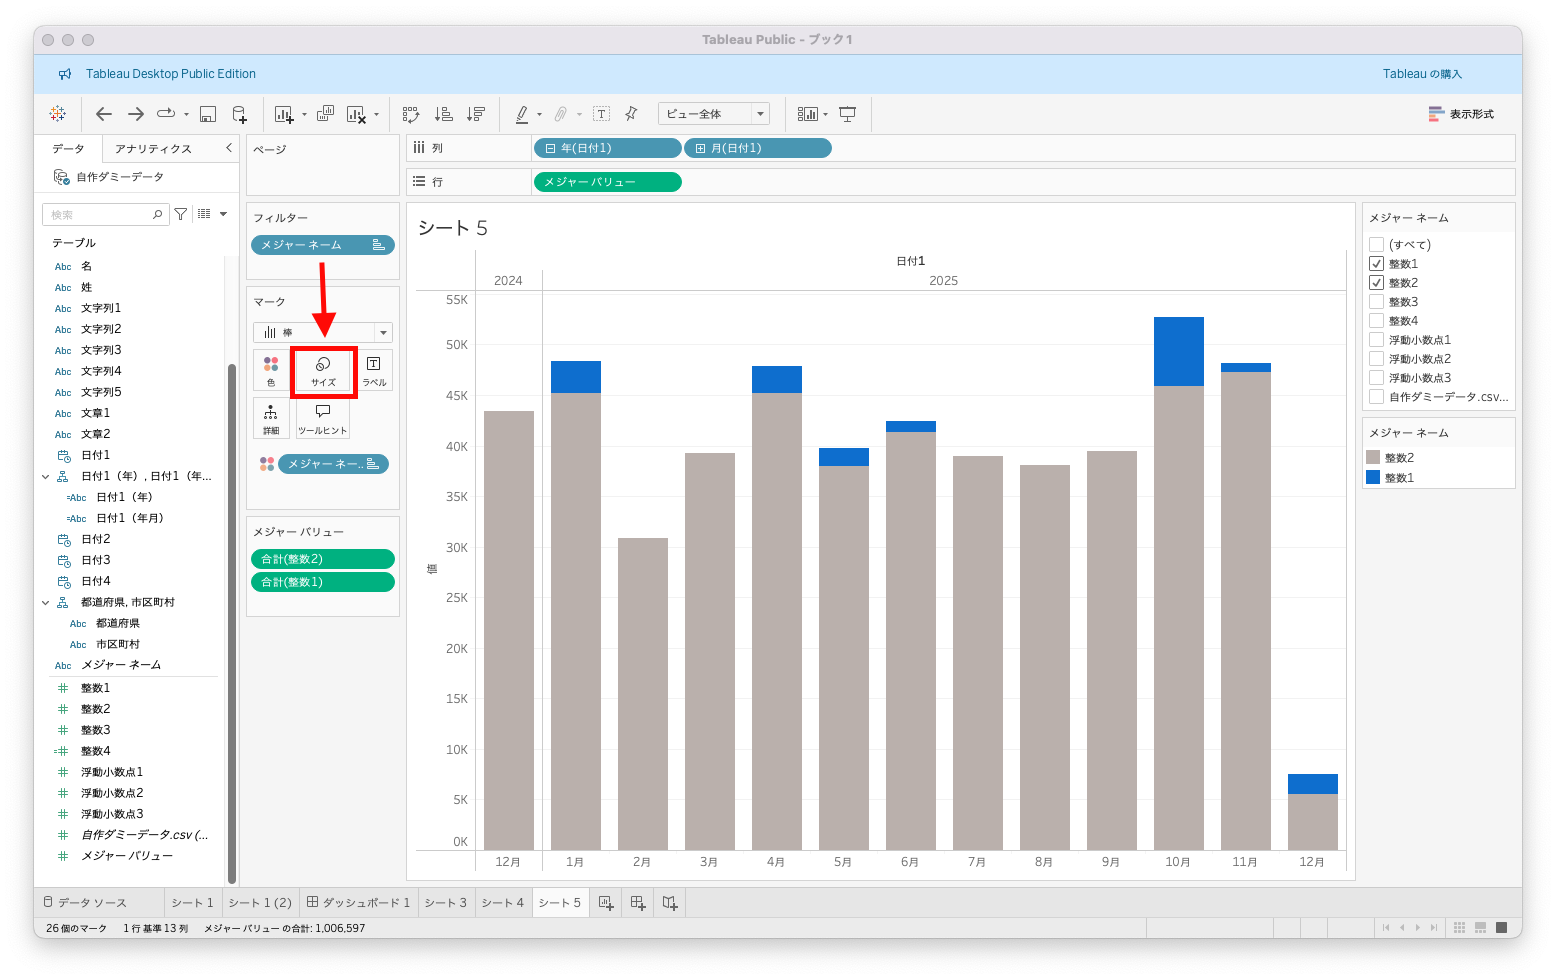Click the Size (サイズ) mark card button
Viewport: 1556px width, 980px height.
[x=323, y=371]
